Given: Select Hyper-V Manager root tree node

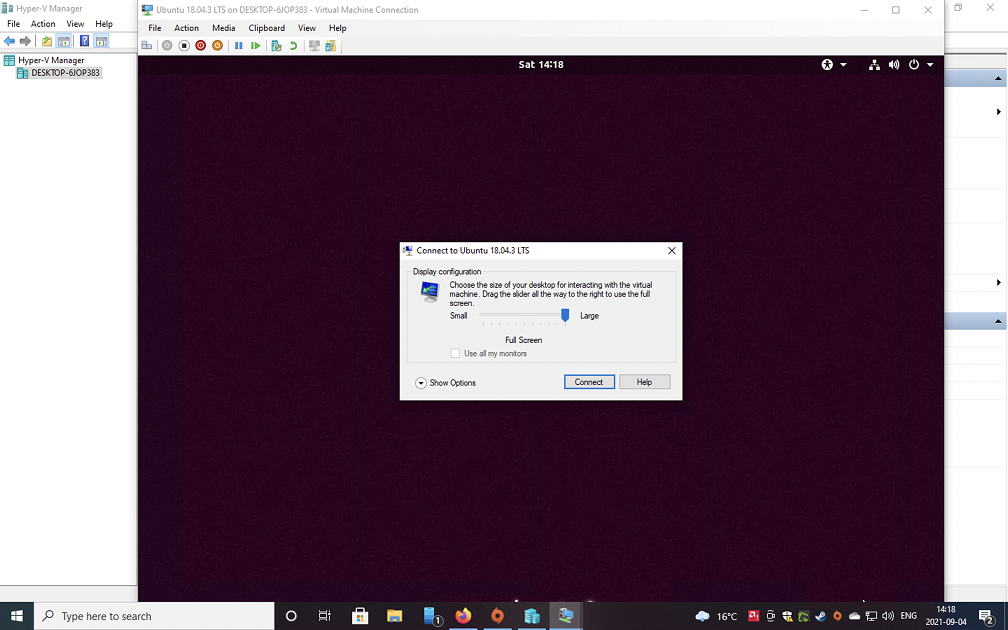Looking at the screenshot, I should 51,60.
